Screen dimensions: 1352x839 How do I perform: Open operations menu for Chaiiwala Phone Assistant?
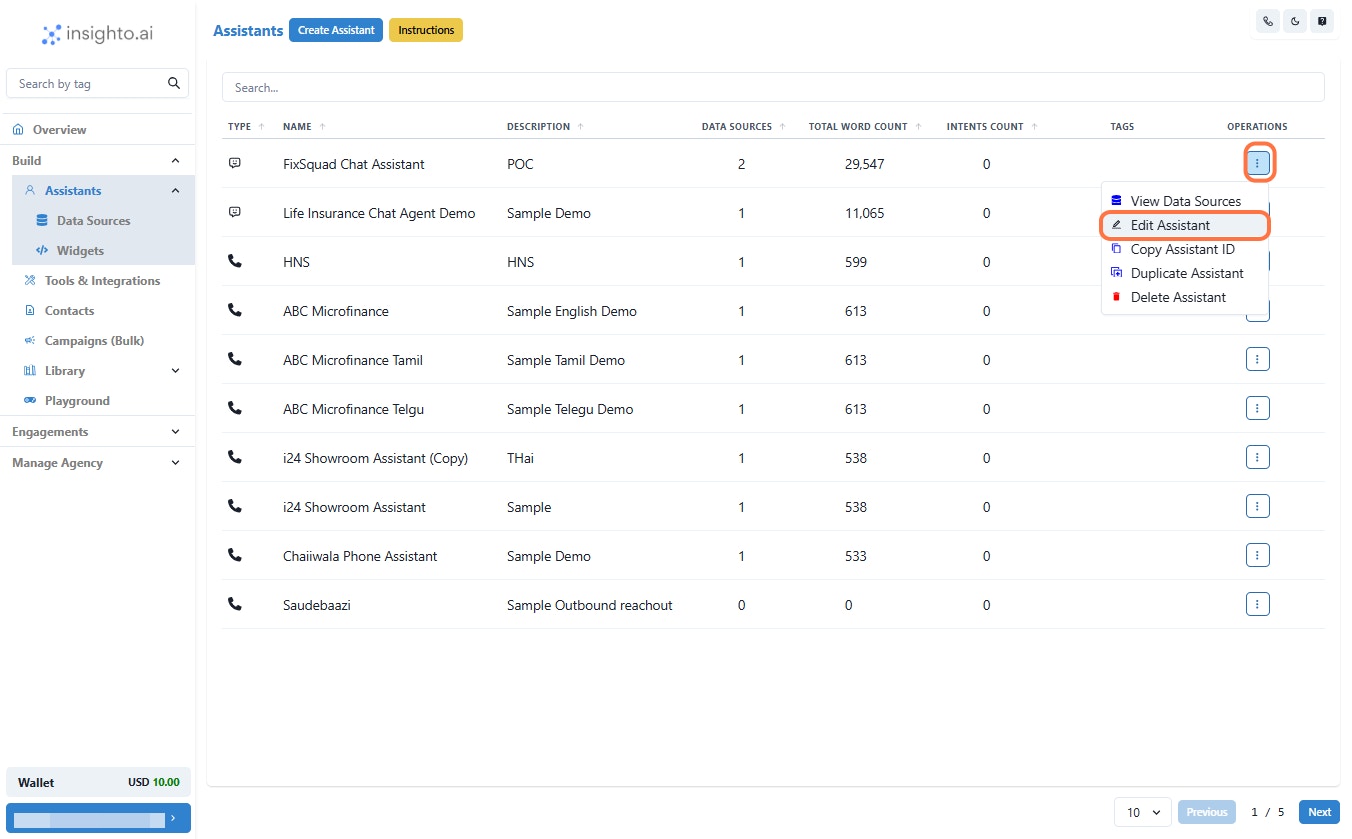click(1258, 555)
